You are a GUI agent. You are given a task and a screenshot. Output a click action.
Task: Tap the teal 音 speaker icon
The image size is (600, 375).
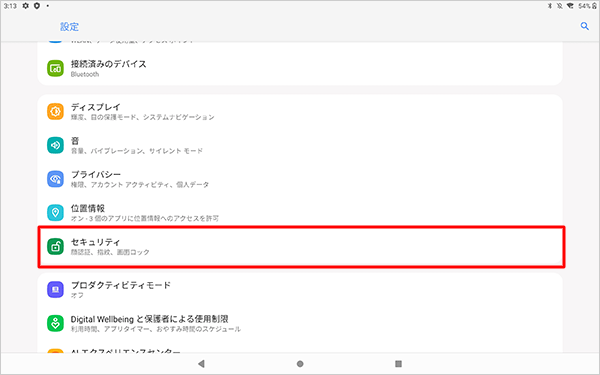(x=55, y=145)
